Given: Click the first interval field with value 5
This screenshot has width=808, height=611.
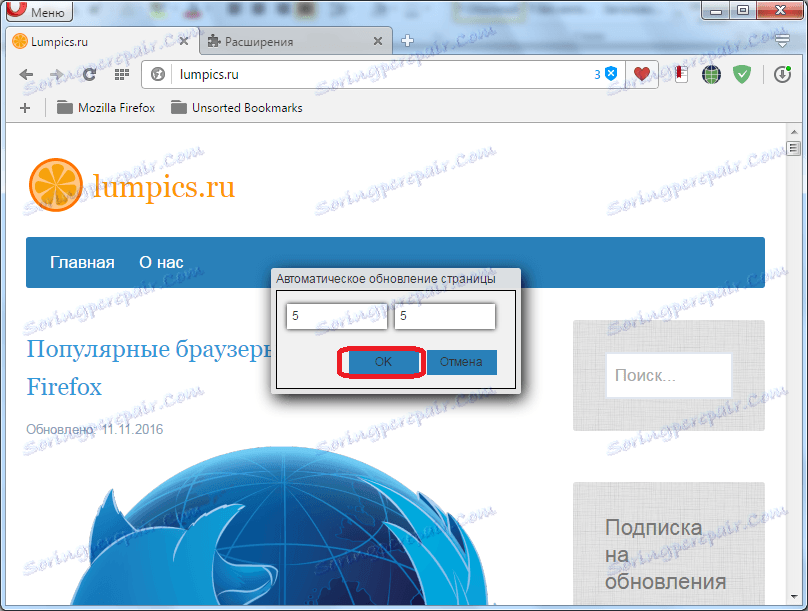Looking at the screenshot, I should (336, 316).
